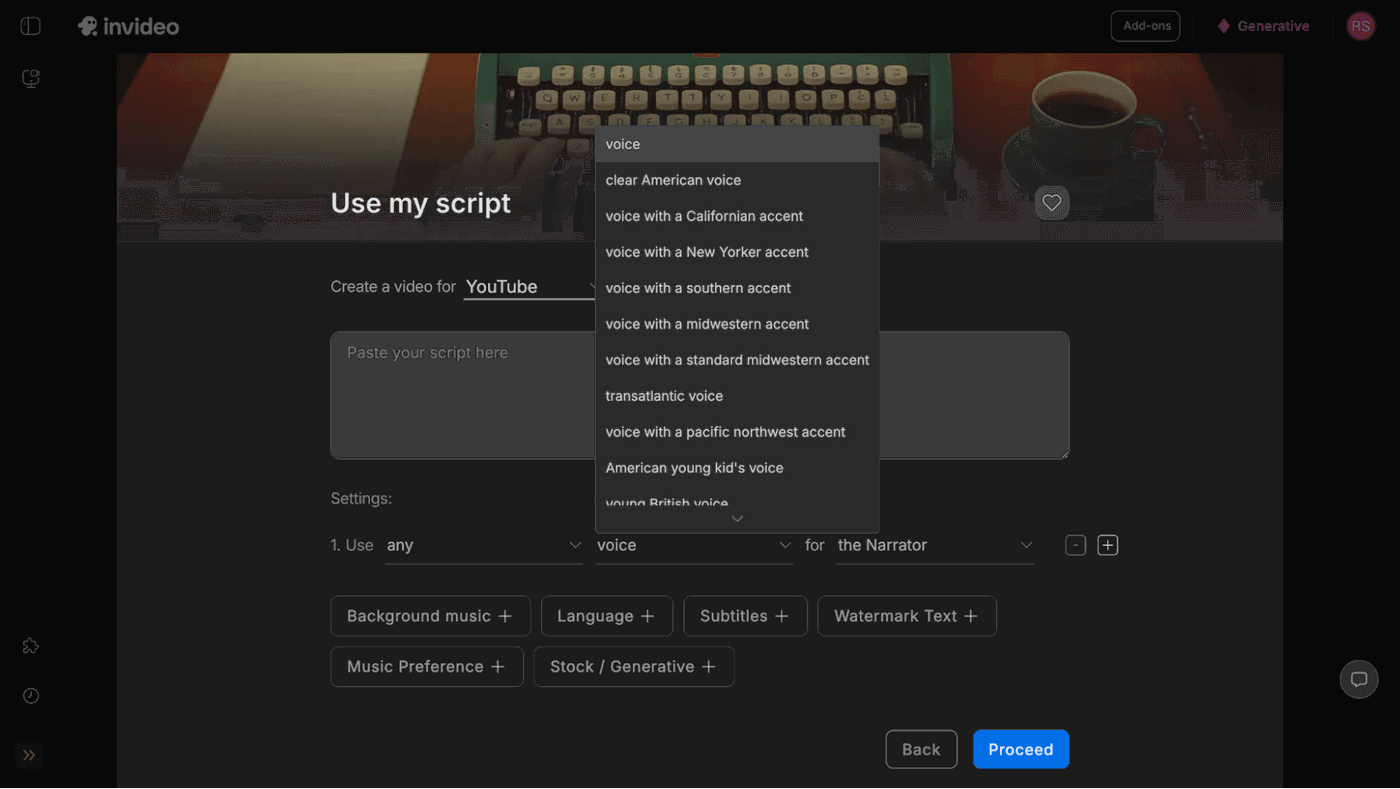Viewport: 1400px width, 789px height.
Task: Expand the sidebar with double-chevron icon
Action: (29, 755)
